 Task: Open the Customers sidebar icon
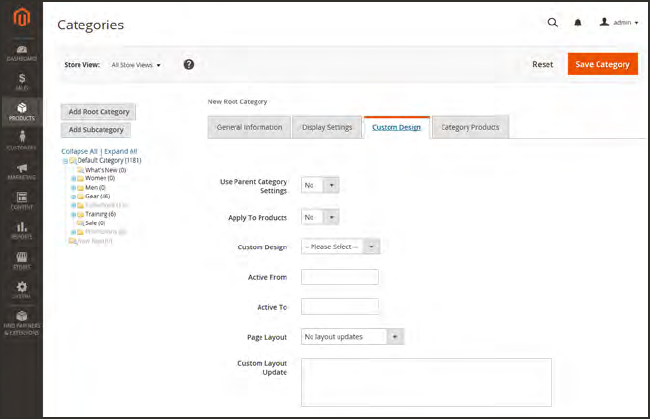click(x=21, y=141)
